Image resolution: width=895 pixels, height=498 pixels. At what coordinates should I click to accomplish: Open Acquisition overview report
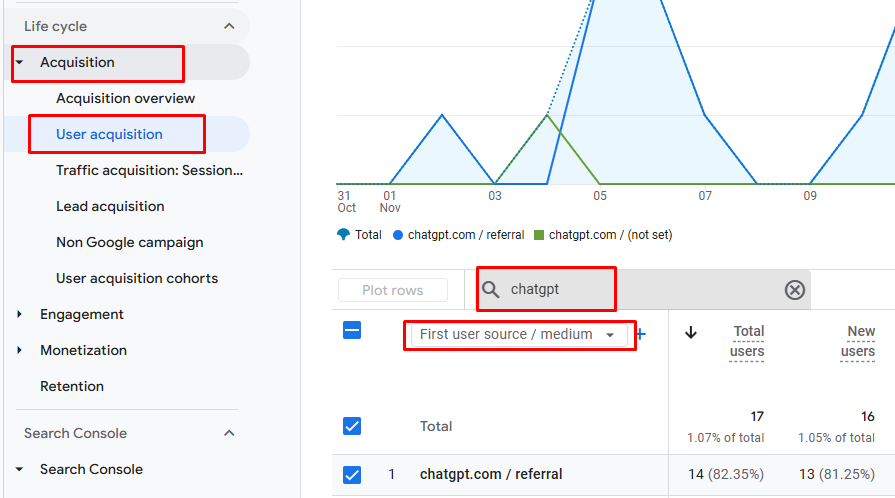click(126, 98)
